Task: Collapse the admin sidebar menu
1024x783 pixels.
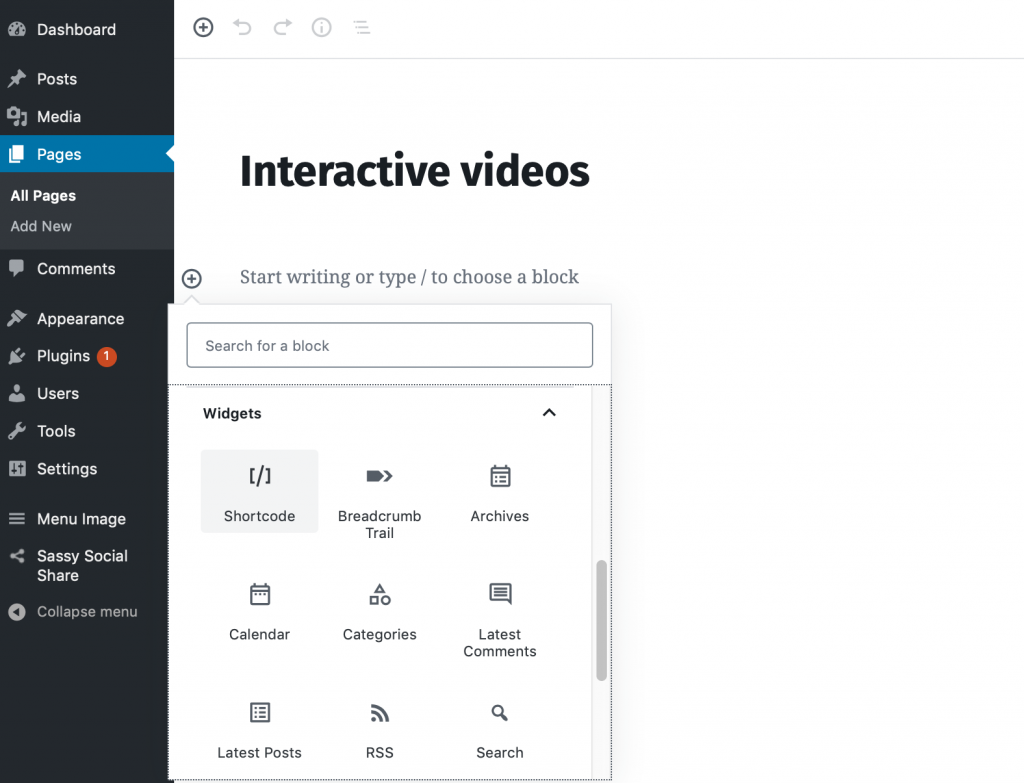Action: (87, 612)
